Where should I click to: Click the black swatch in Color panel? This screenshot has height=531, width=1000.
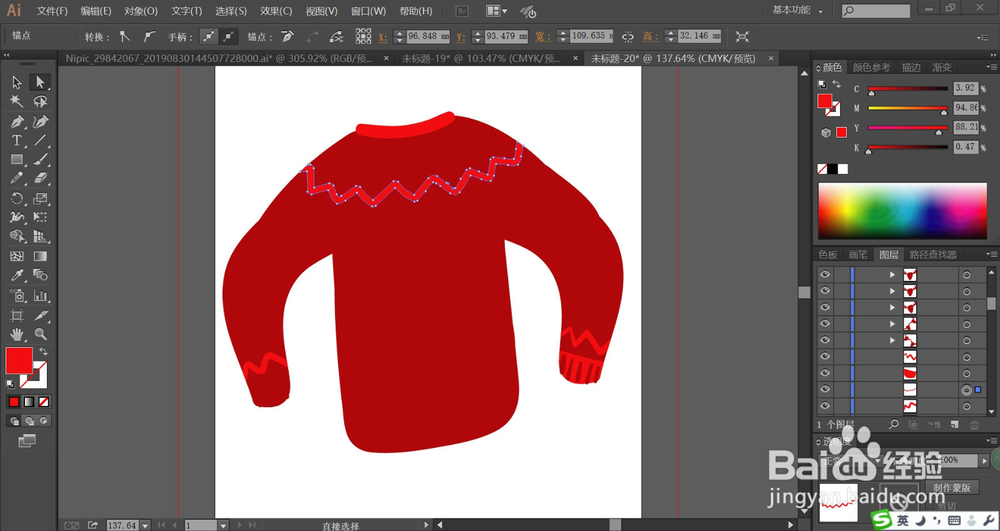point(832,169)
